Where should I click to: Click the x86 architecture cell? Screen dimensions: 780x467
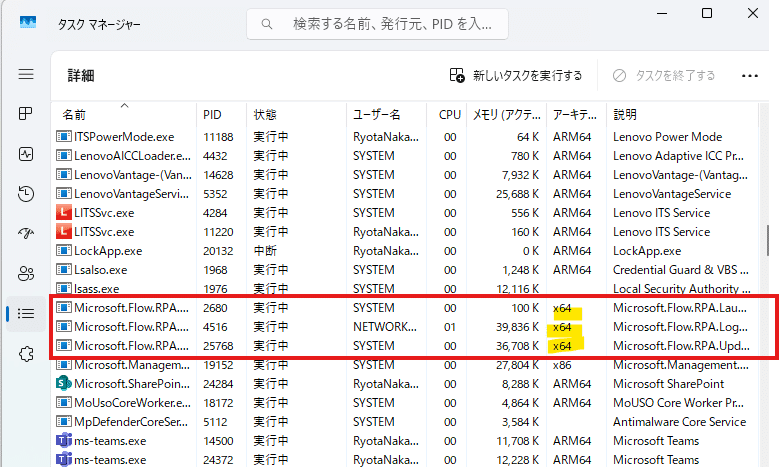click(x=562, y=365)
